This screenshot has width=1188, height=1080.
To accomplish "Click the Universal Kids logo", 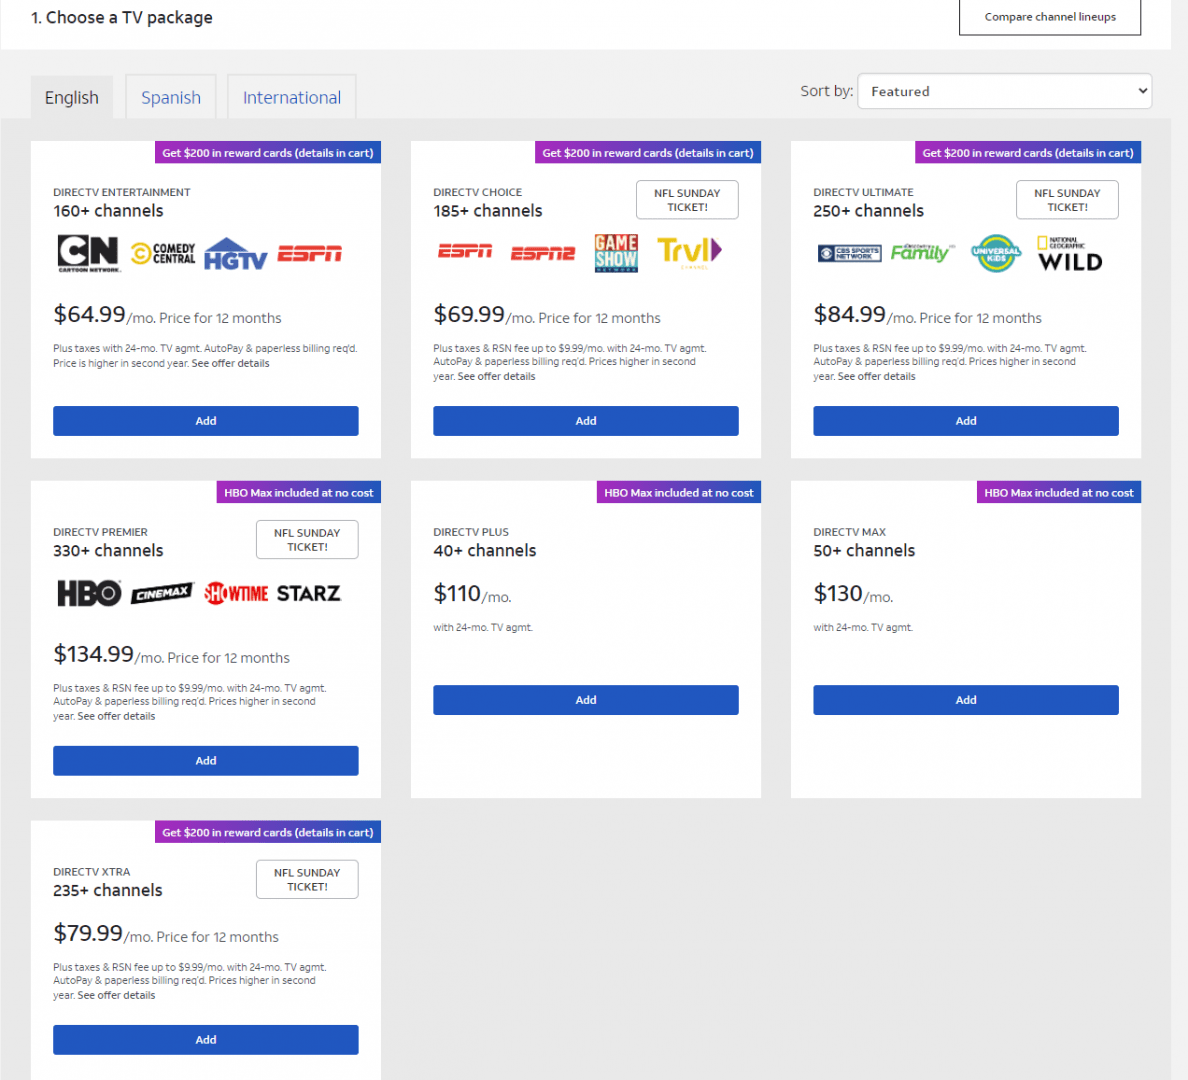I will tap(996, 253).
